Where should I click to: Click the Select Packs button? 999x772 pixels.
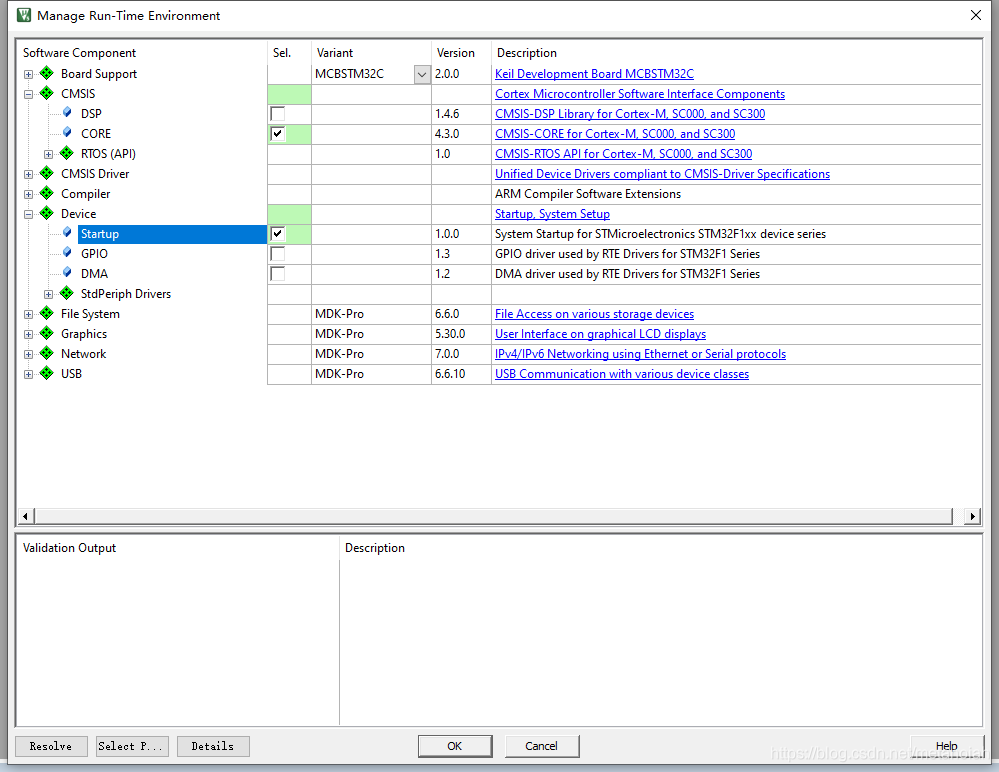coord(133,746)
